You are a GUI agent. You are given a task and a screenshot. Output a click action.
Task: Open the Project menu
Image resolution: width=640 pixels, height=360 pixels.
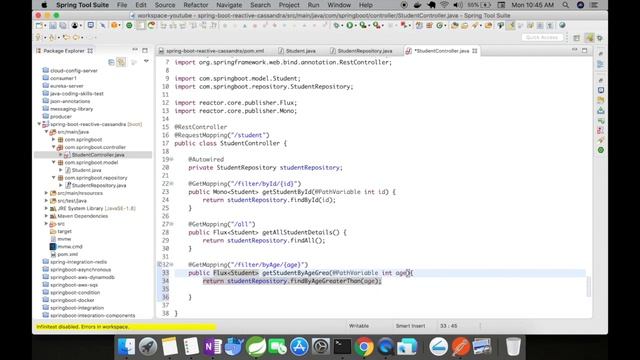coord(289,5)
